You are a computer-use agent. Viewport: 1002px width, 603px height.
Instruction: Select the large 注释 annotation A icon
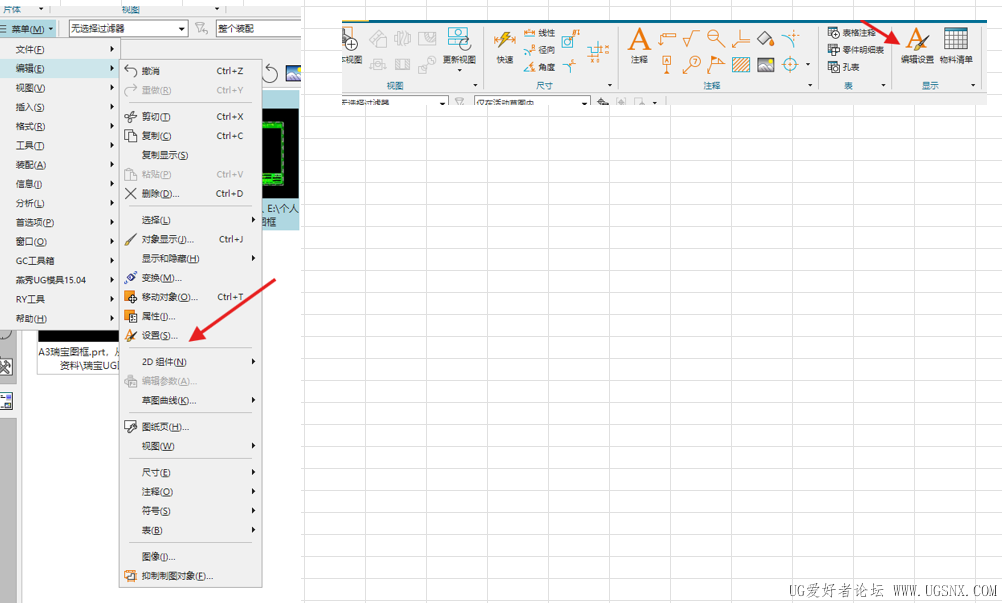639,45
